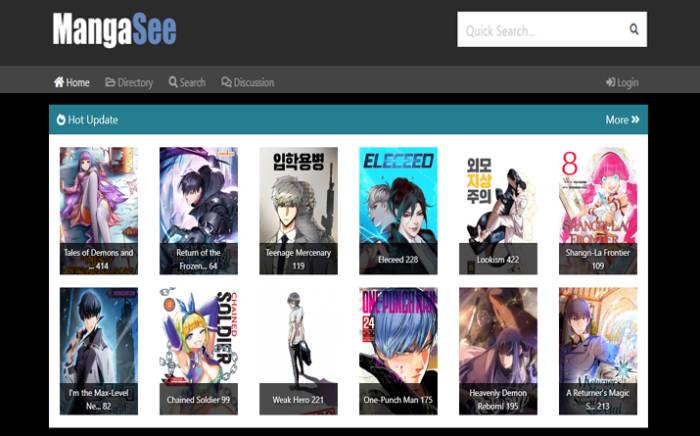Open Eleceed chapter 228

(398, 210)
